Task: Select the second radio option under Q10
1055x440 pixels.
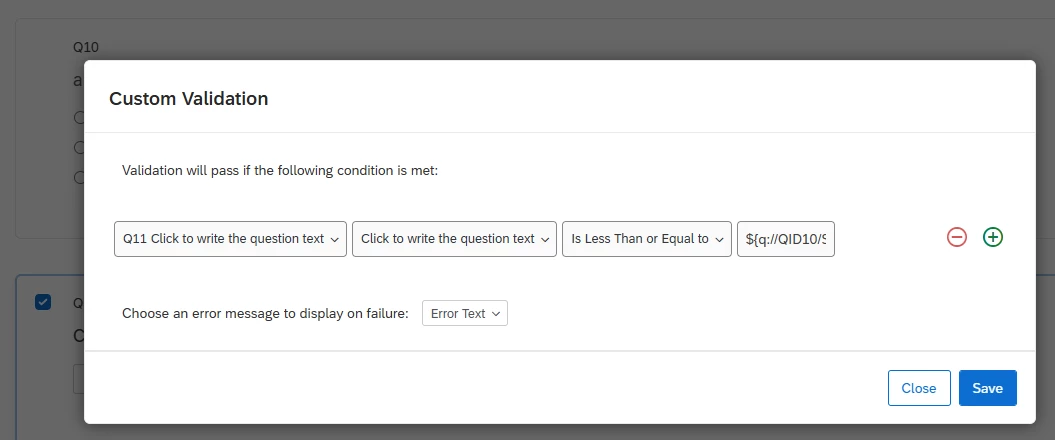Action: click(x=78, y=148)
